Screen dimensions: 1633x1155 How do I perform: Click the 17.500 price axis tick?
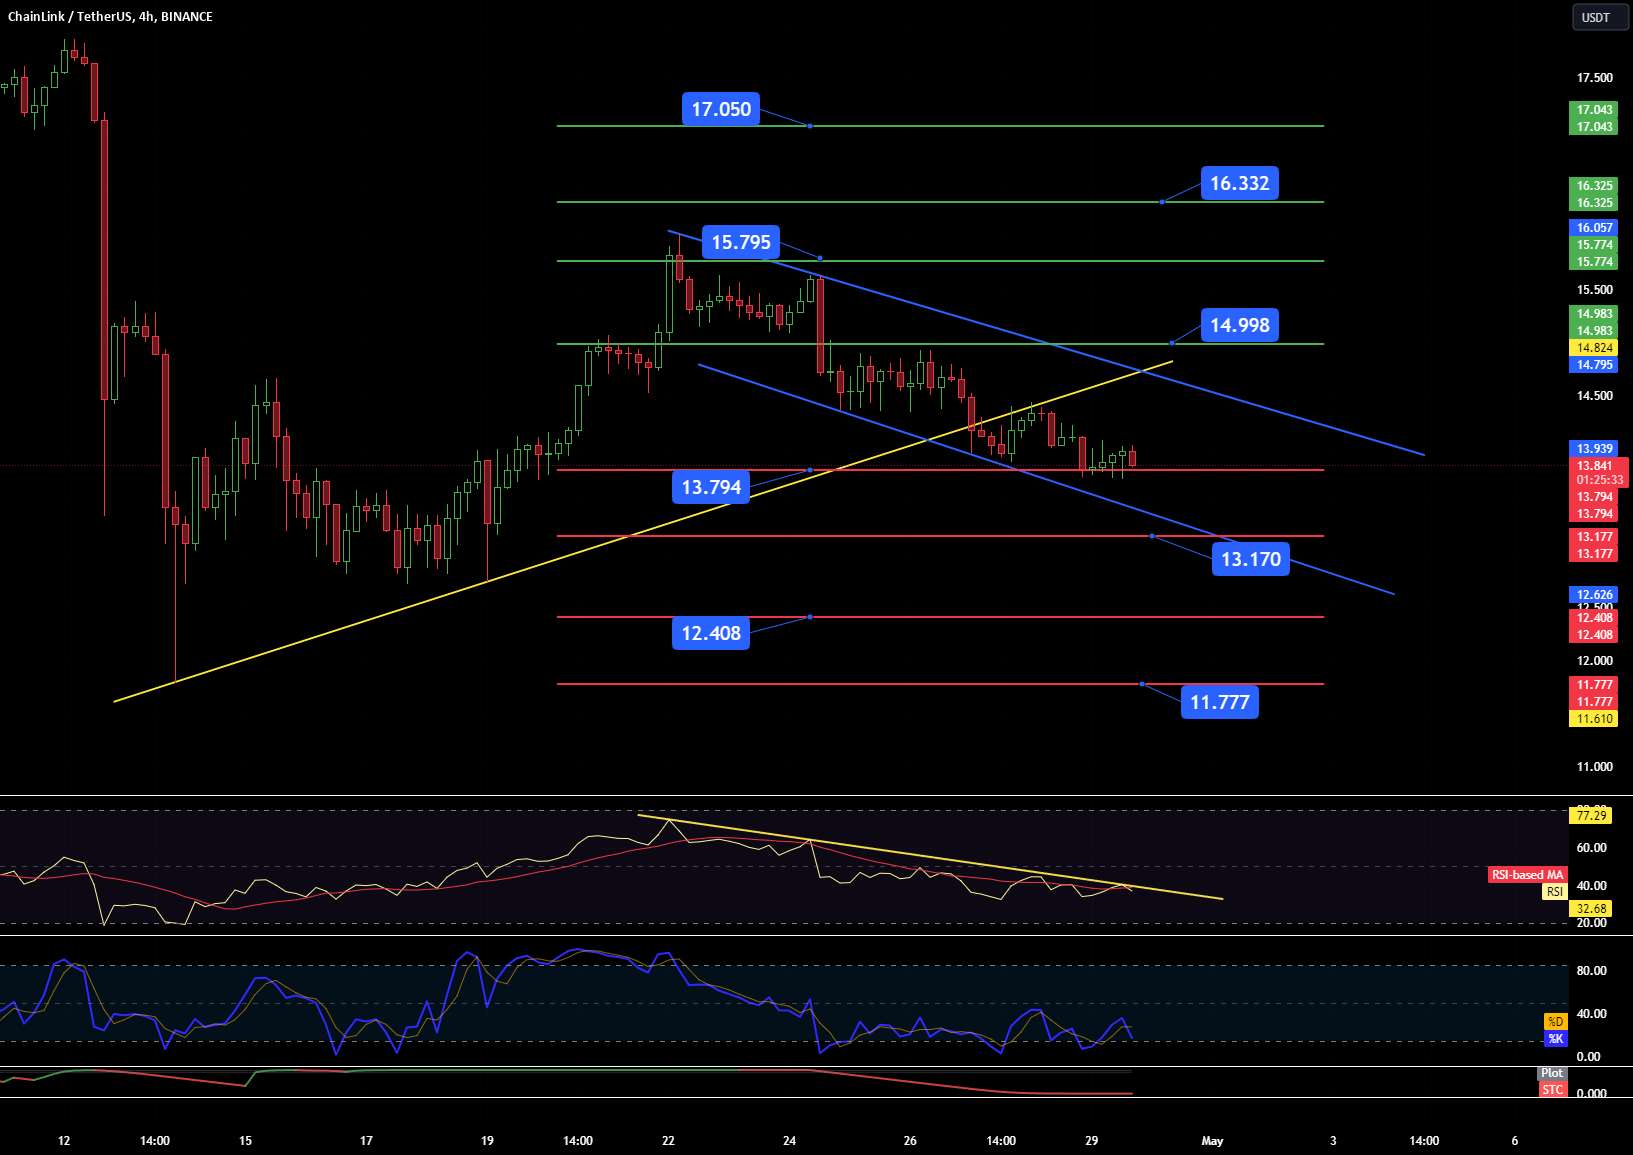pos(1594,78)
